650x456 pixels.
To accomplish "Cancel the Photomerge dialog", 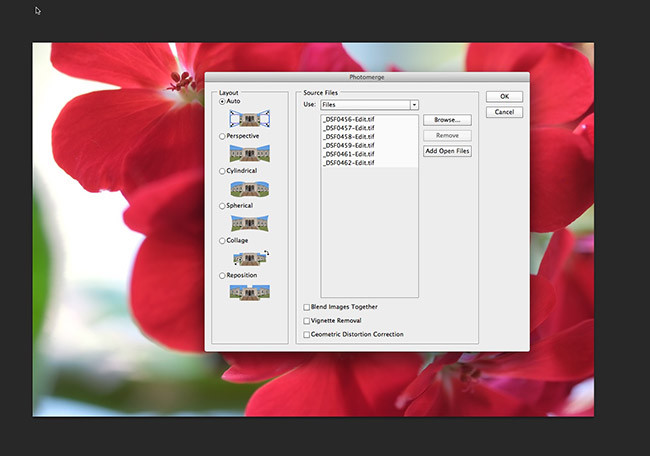I will [505, 112].
